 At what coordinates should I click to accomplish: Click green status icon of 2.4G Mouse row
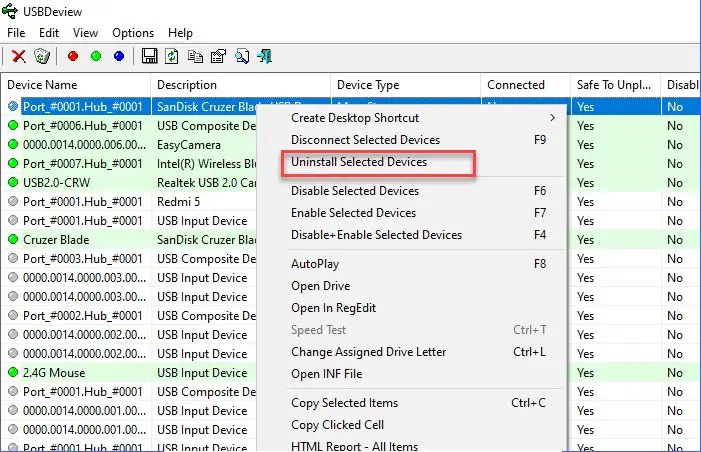pos(13,372)
